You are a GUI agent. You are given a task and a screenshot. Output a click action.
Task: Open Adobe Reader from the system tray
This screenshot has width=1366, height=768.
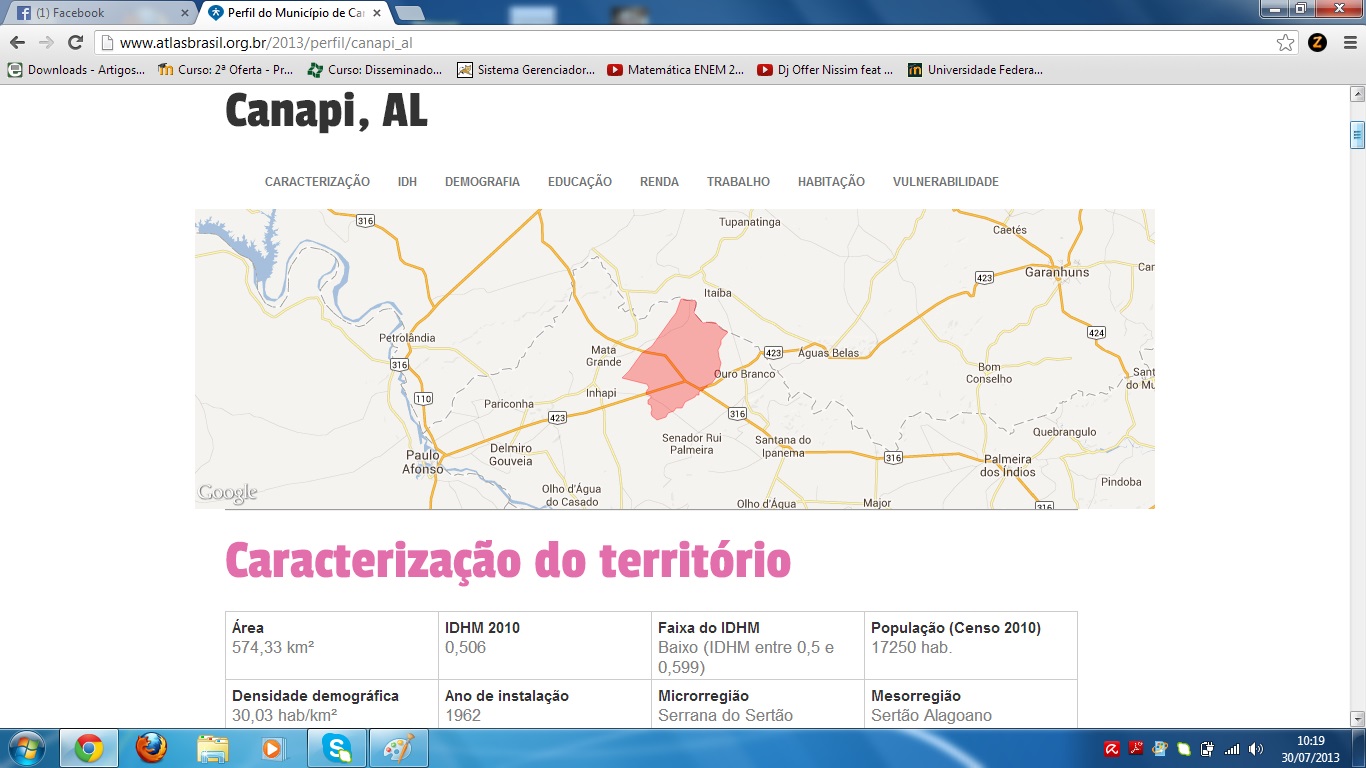pos(1135,748)
